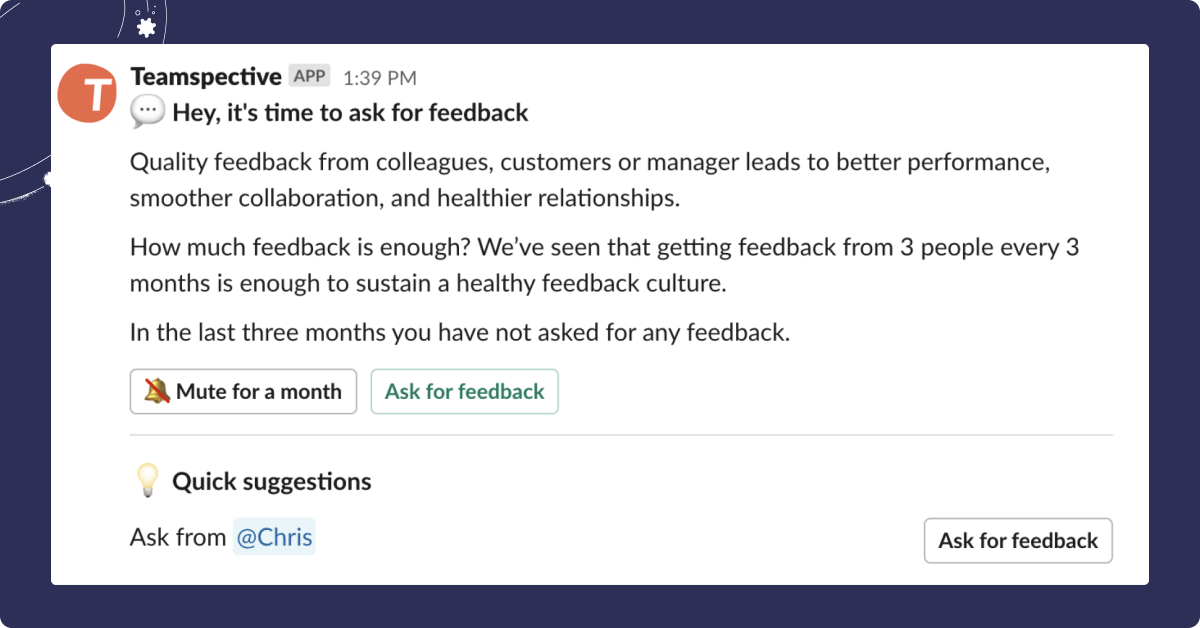Click the APP badge next to Teamspective
This screenshot has height=628, width=1200.
pyautogui.click(x=310, y=76)
